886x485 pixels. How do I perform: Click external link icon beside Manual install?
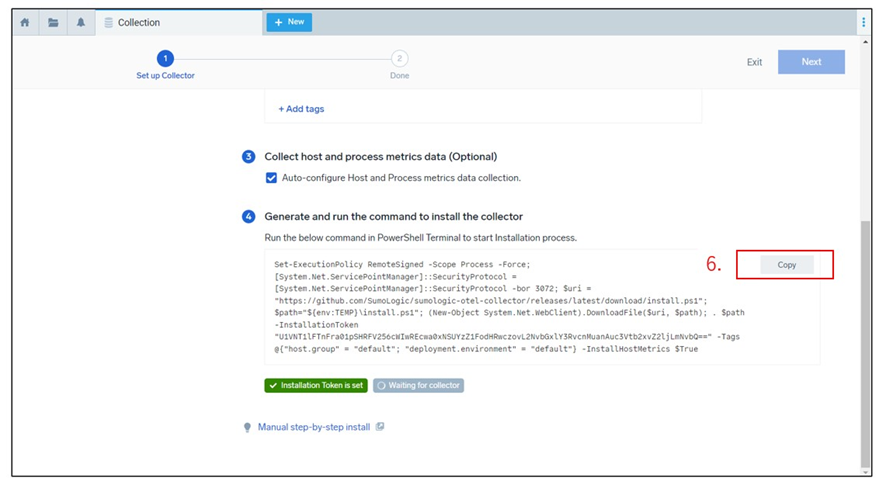pos(380,427)
